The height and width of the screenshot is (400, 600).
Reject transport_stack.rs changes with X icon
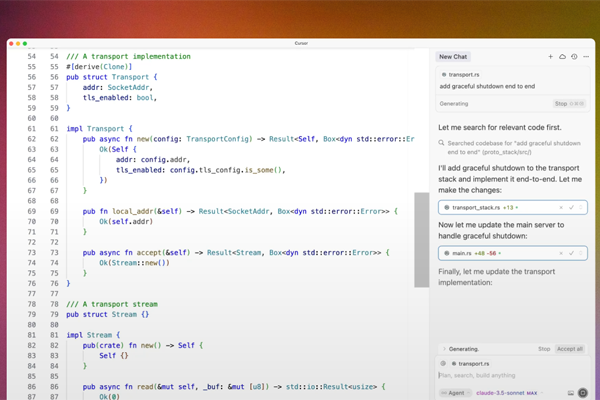pos(561,207)
